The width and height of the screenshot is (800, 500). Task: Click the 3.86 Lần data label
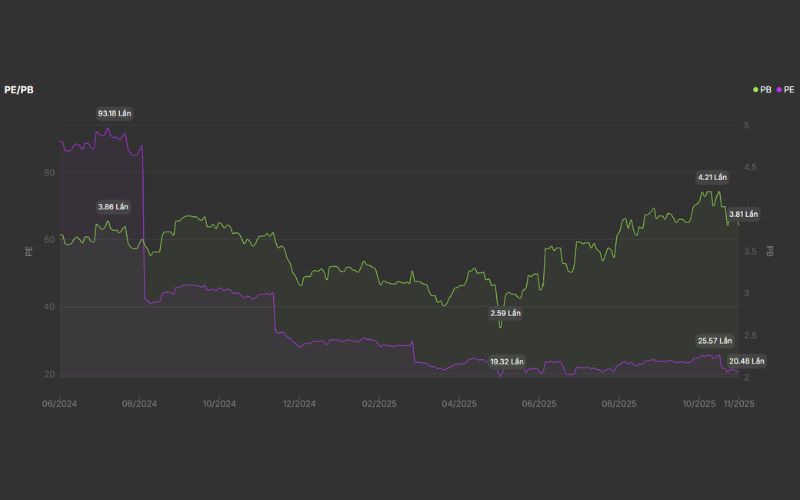pyautogui.click(x=114, y=207)
